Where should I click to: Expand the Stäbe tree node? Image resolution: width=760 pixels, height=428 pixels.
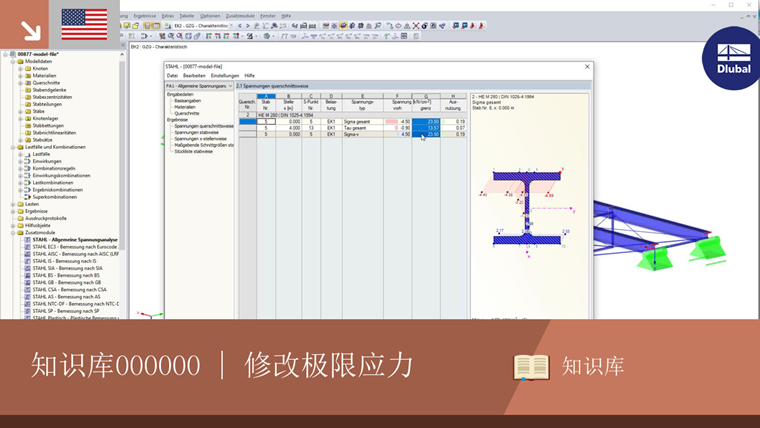pos(20,111)
